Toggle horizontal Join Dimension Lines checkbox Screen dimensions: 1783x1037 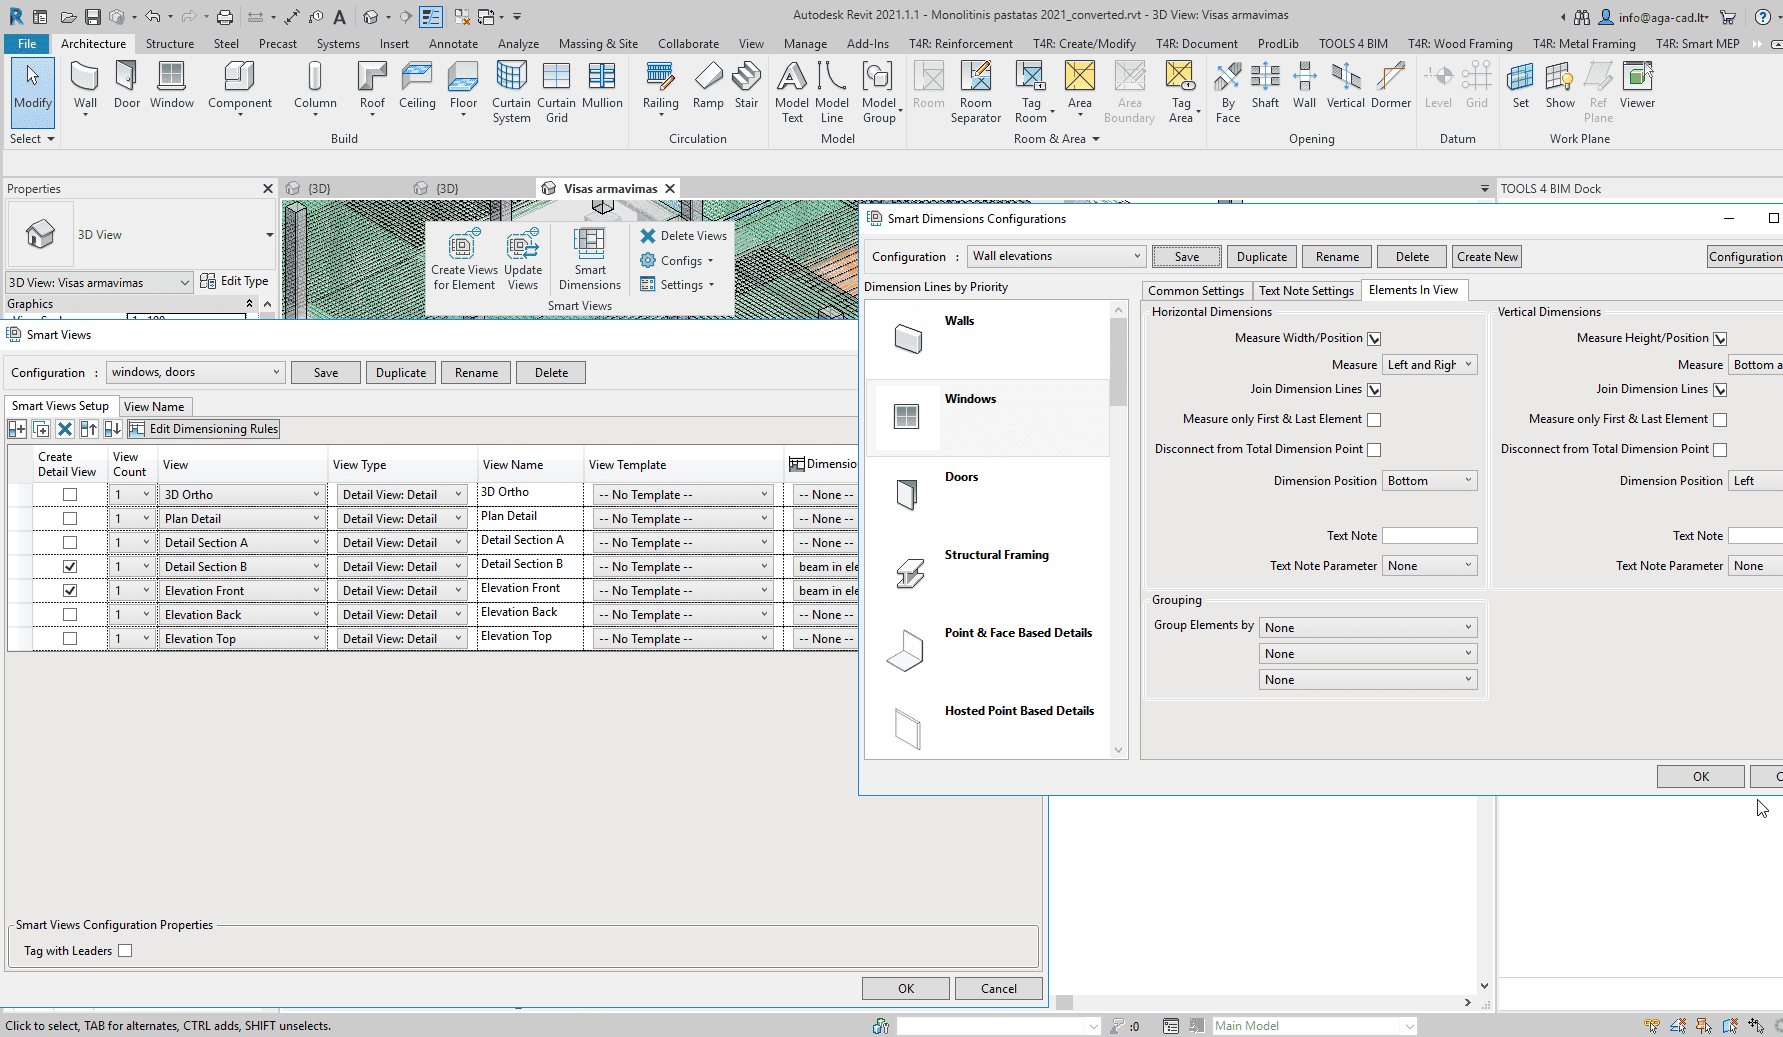(1374, 390)
